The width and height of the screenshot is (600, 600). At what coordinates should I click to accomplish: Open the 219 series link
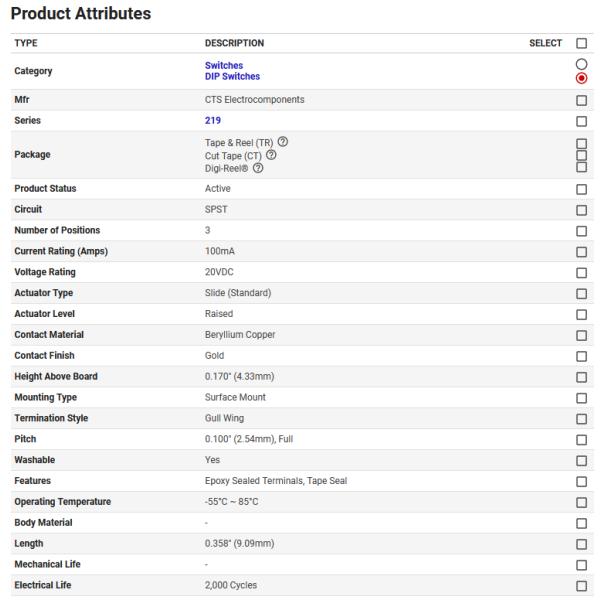212,121
